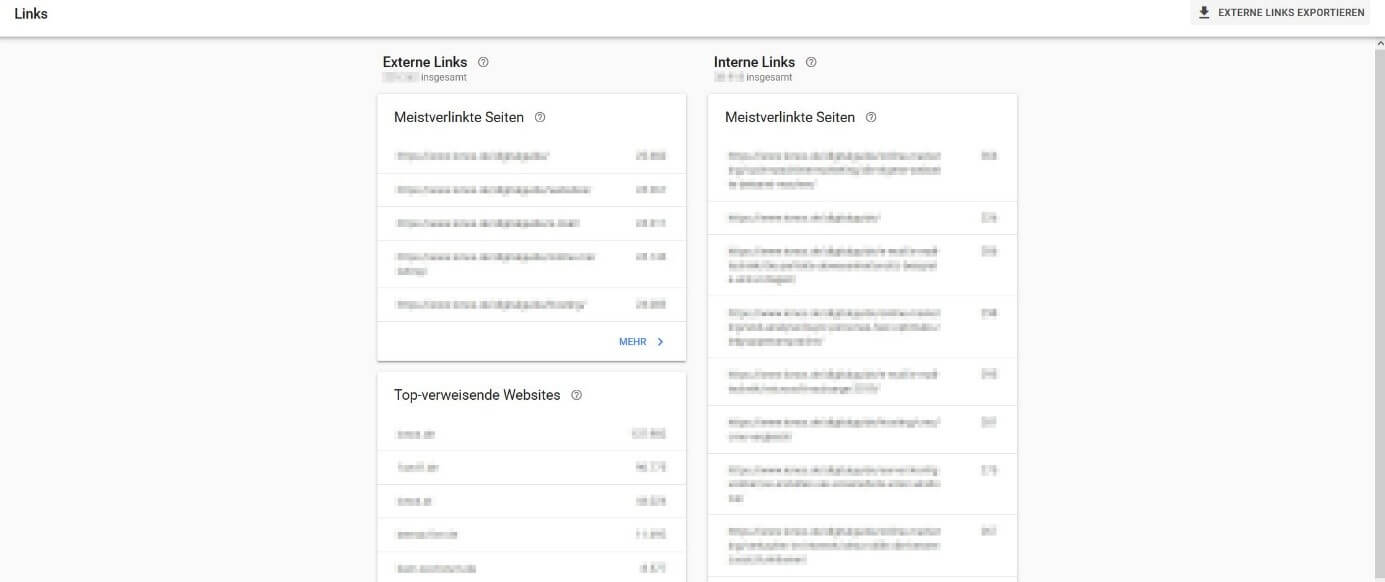Viewport: 1385px width, 582px height.
Task: Open help icon beside Interne Links heading
Action: point(811,62)
